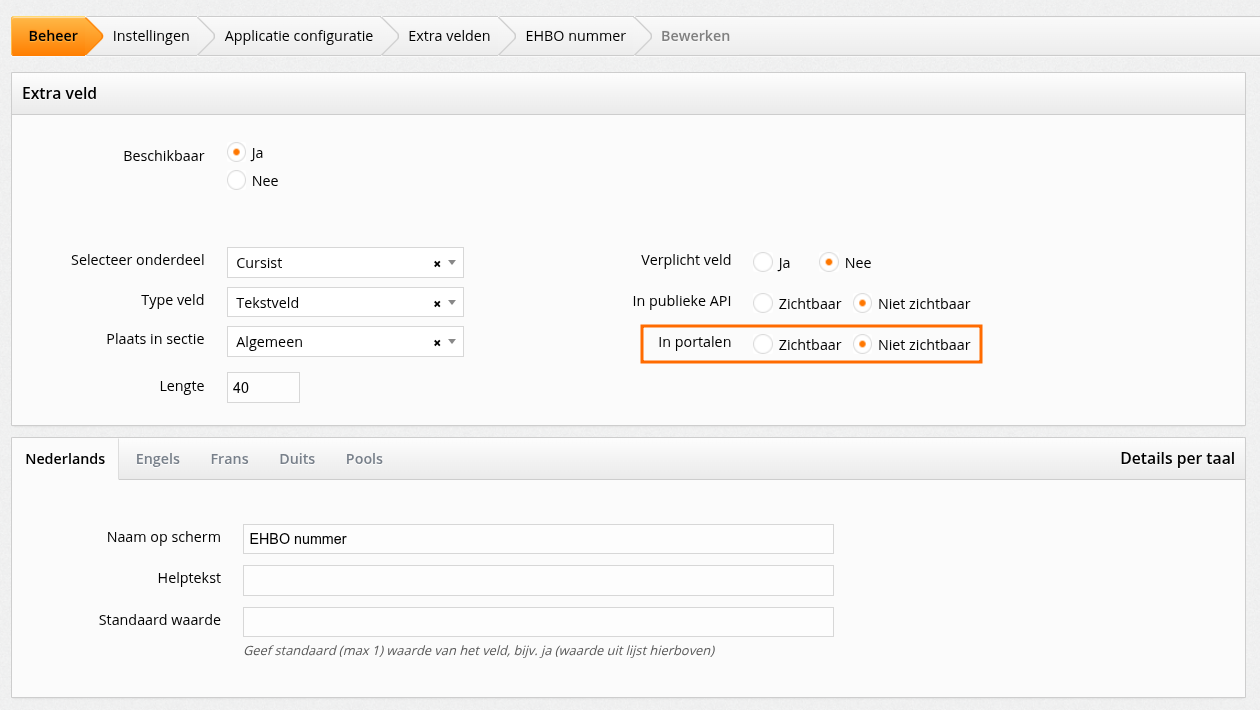
Task: Open EHBO nummer breadcrumb
Action: pos(576,36)
